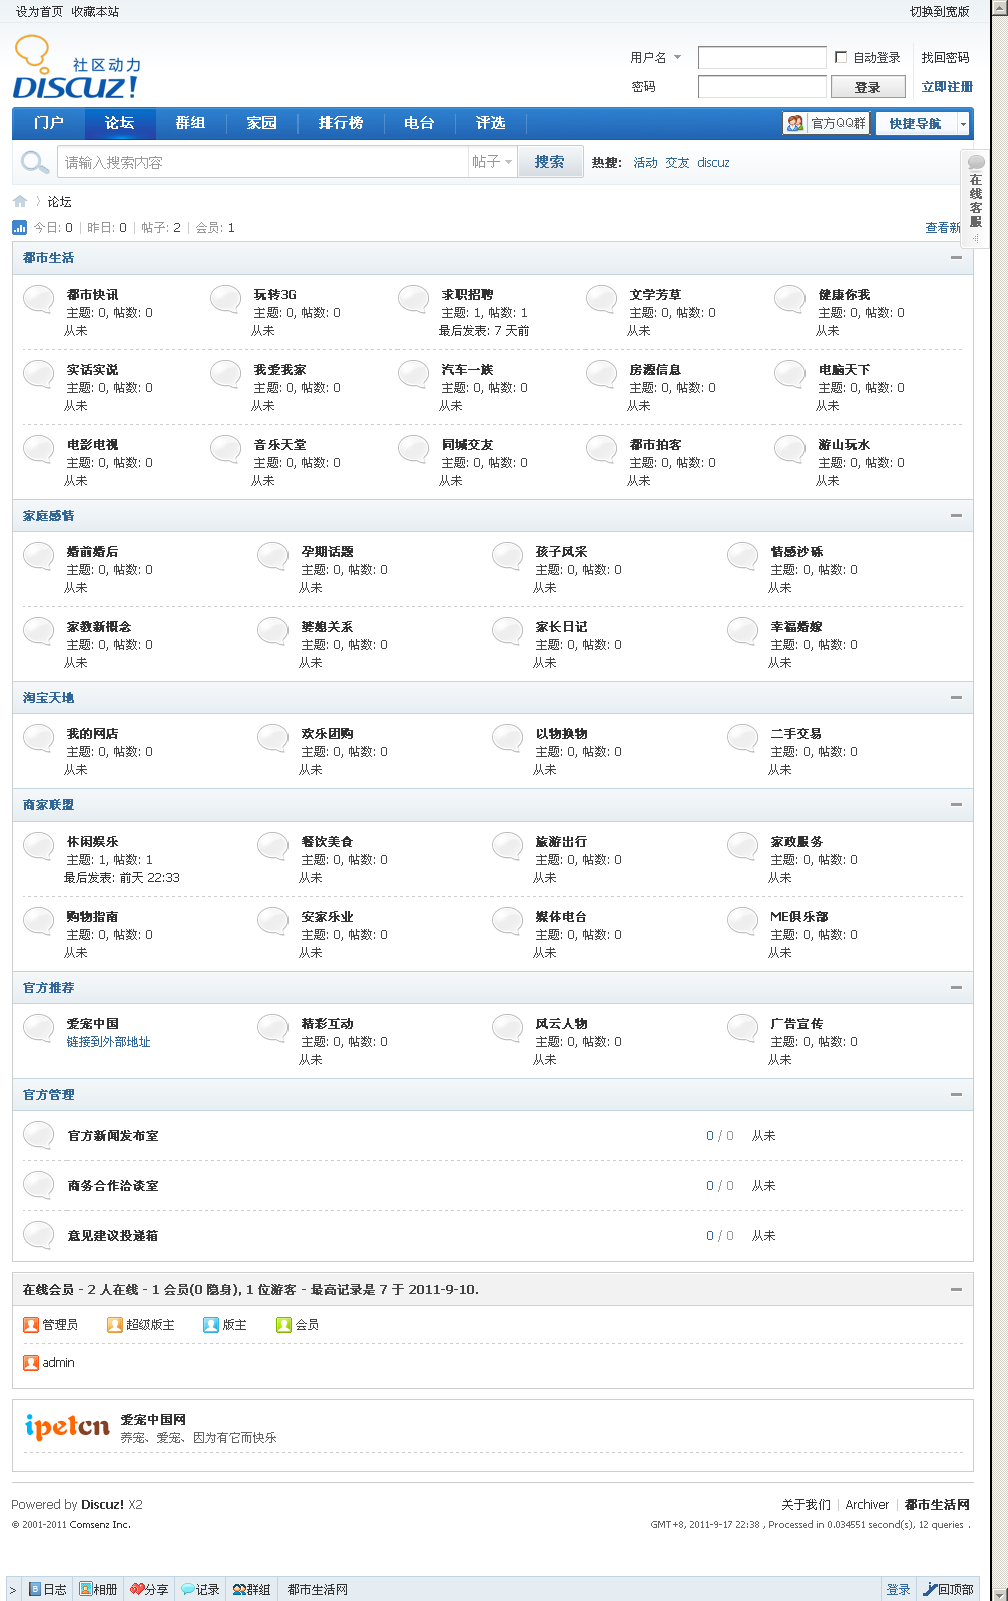The image size is (1008, 1601).
Task: Collapse the 官方推荐 category
Action: click(x=956, y=988)
